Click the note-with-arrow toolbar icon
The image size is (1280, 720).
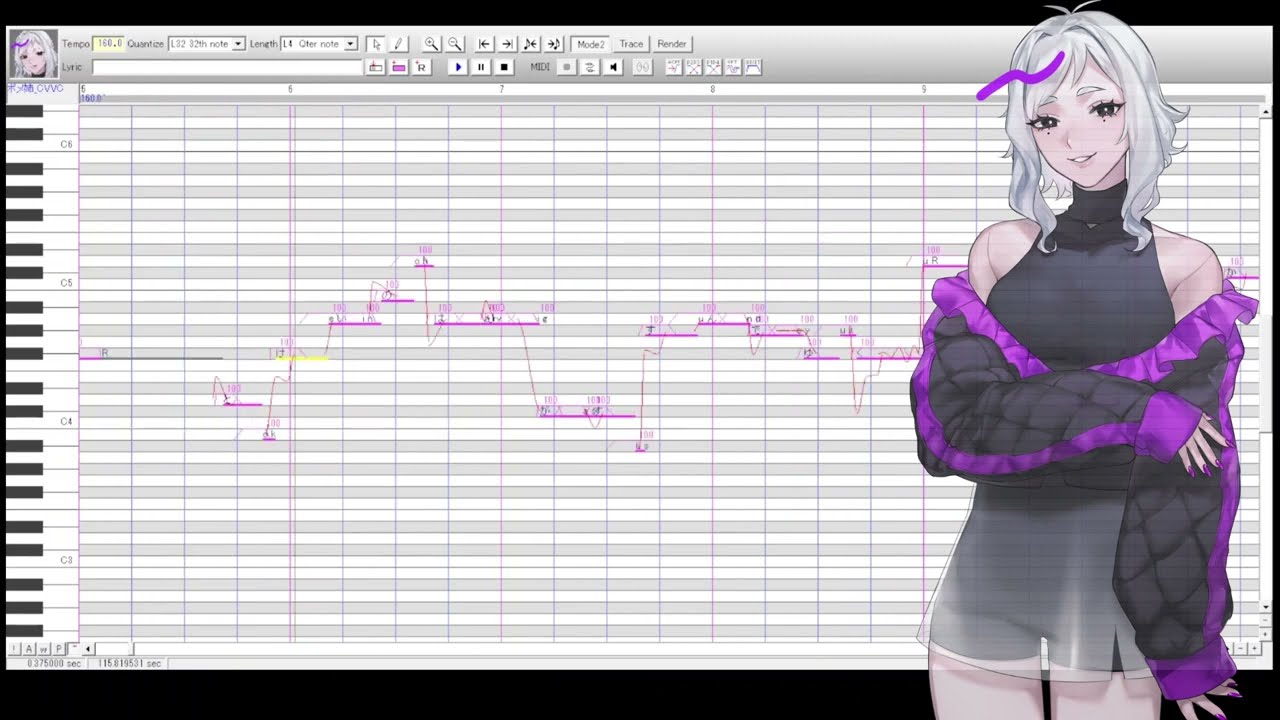pos(553,44)
